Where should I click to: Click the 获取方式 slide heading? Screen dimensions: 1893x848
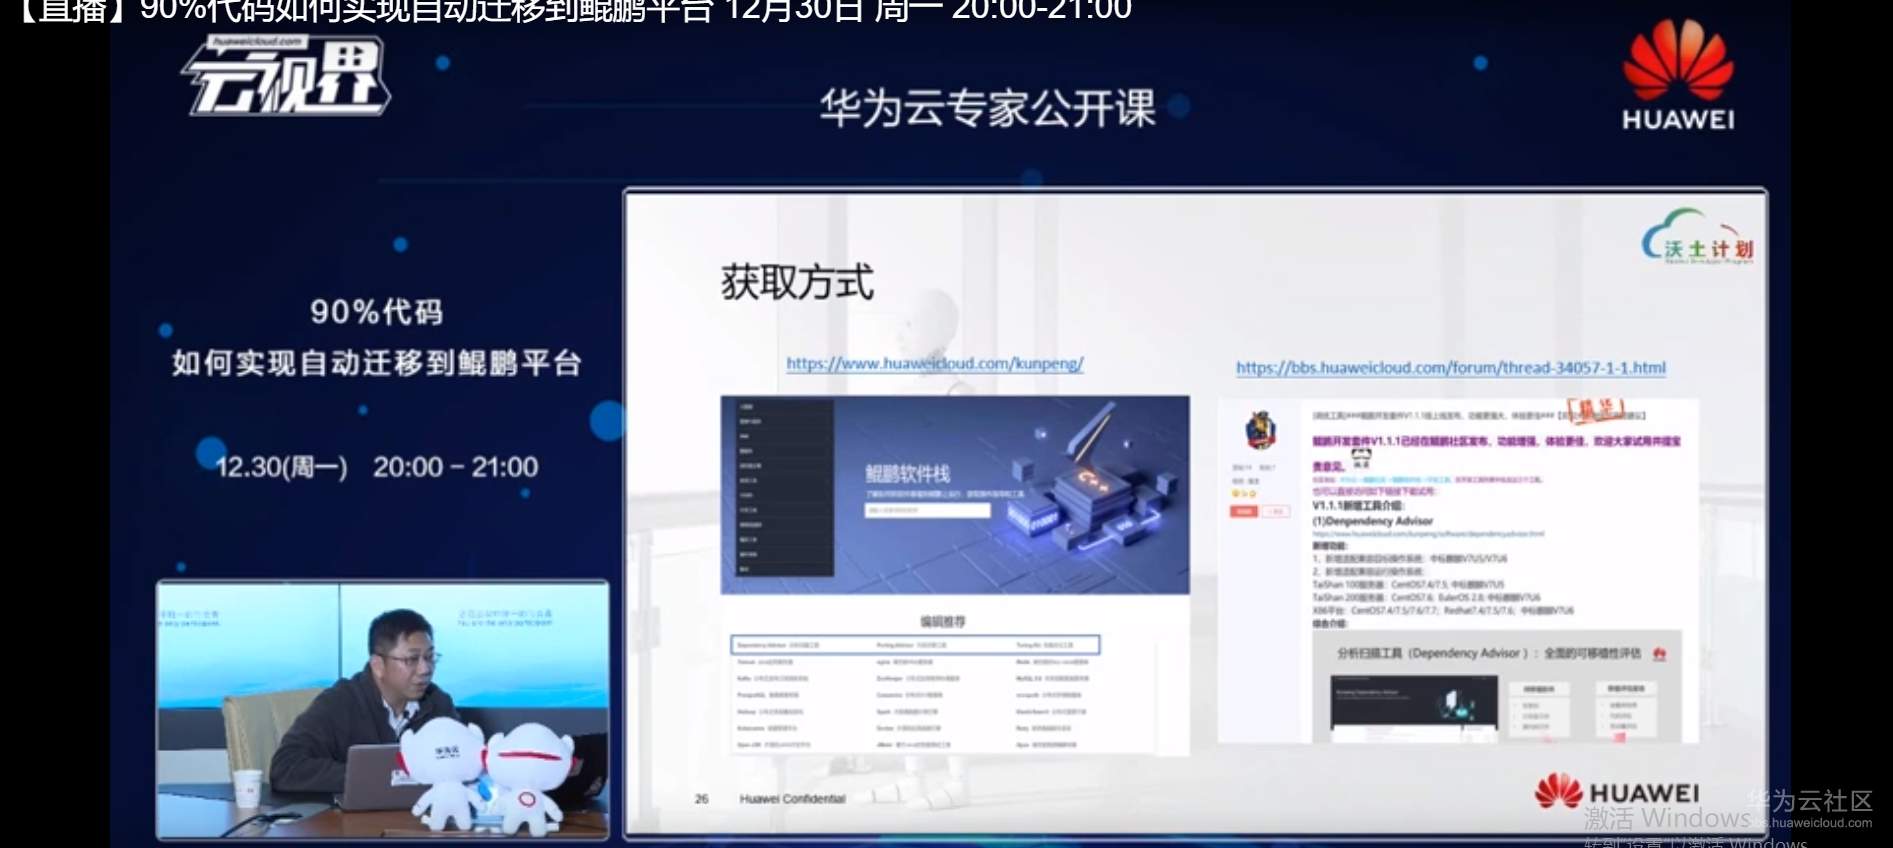coord(797,282)
